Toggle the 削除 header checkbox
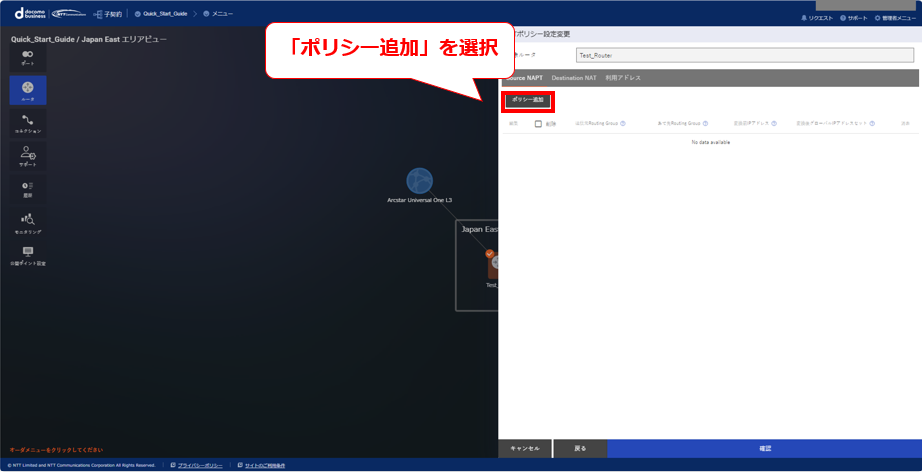Screen dimensions: 922x472 (538, 124)
